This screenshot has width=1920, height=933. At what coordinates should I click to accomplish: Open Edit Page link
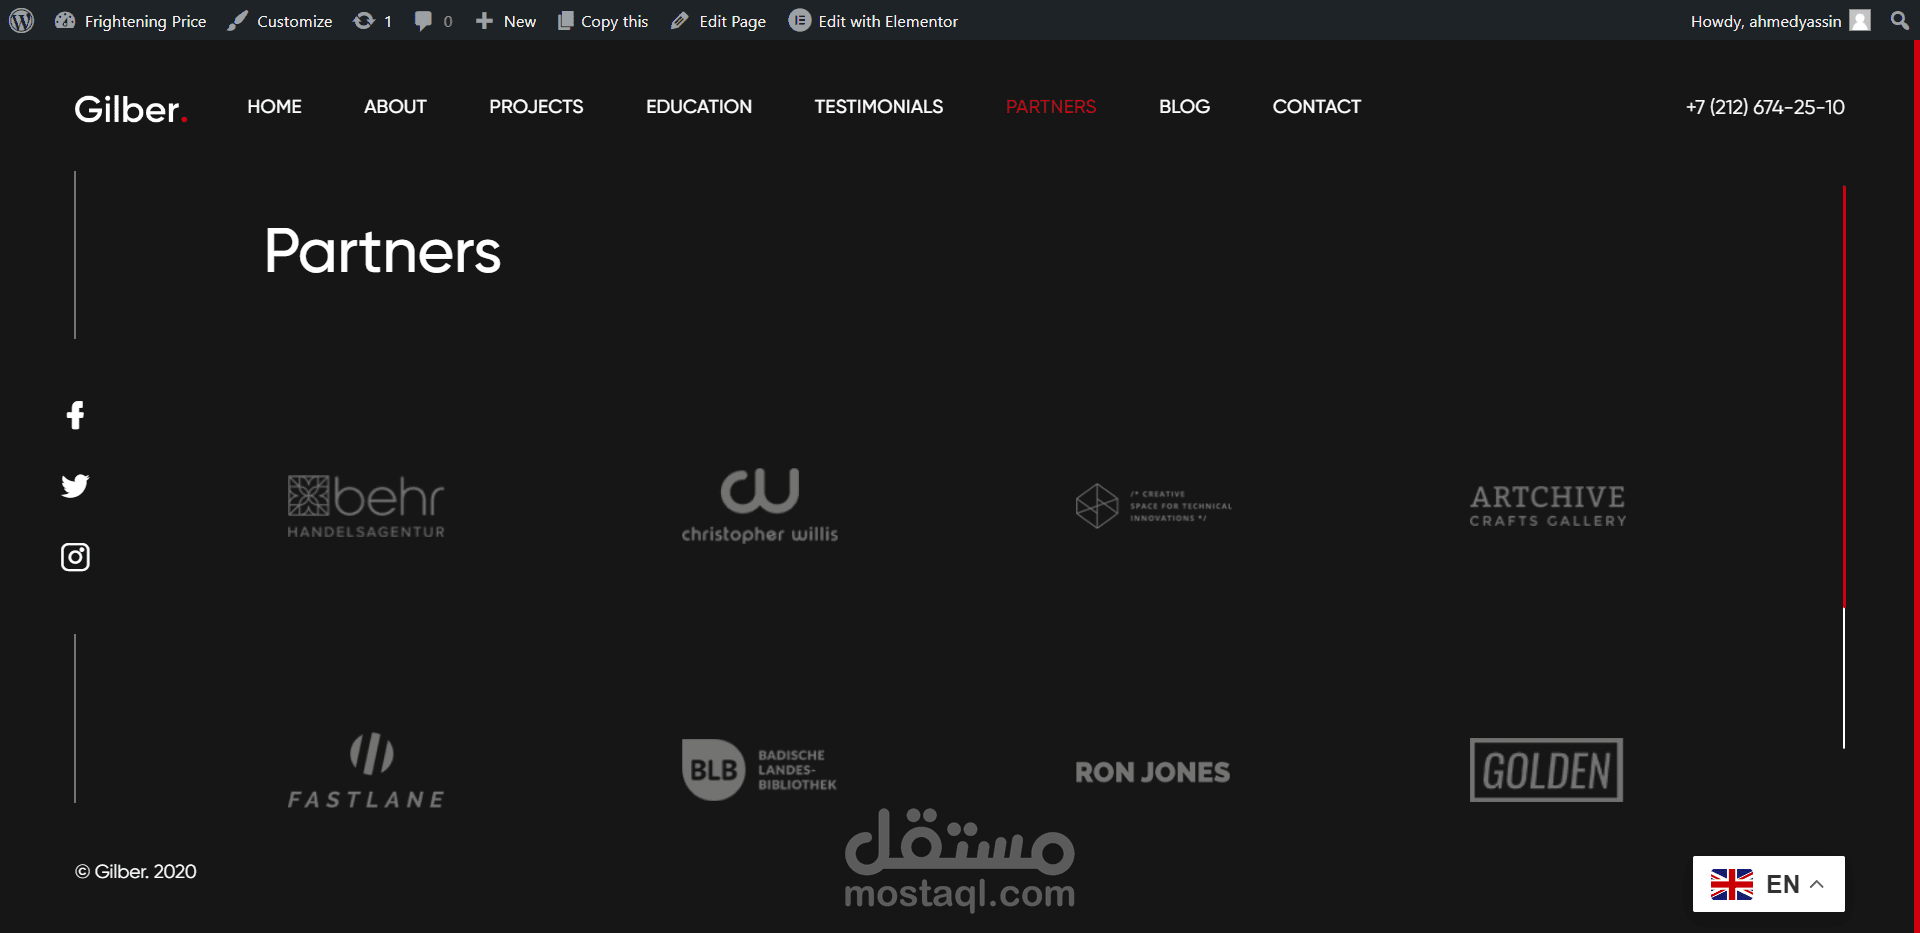pos(718,21)
